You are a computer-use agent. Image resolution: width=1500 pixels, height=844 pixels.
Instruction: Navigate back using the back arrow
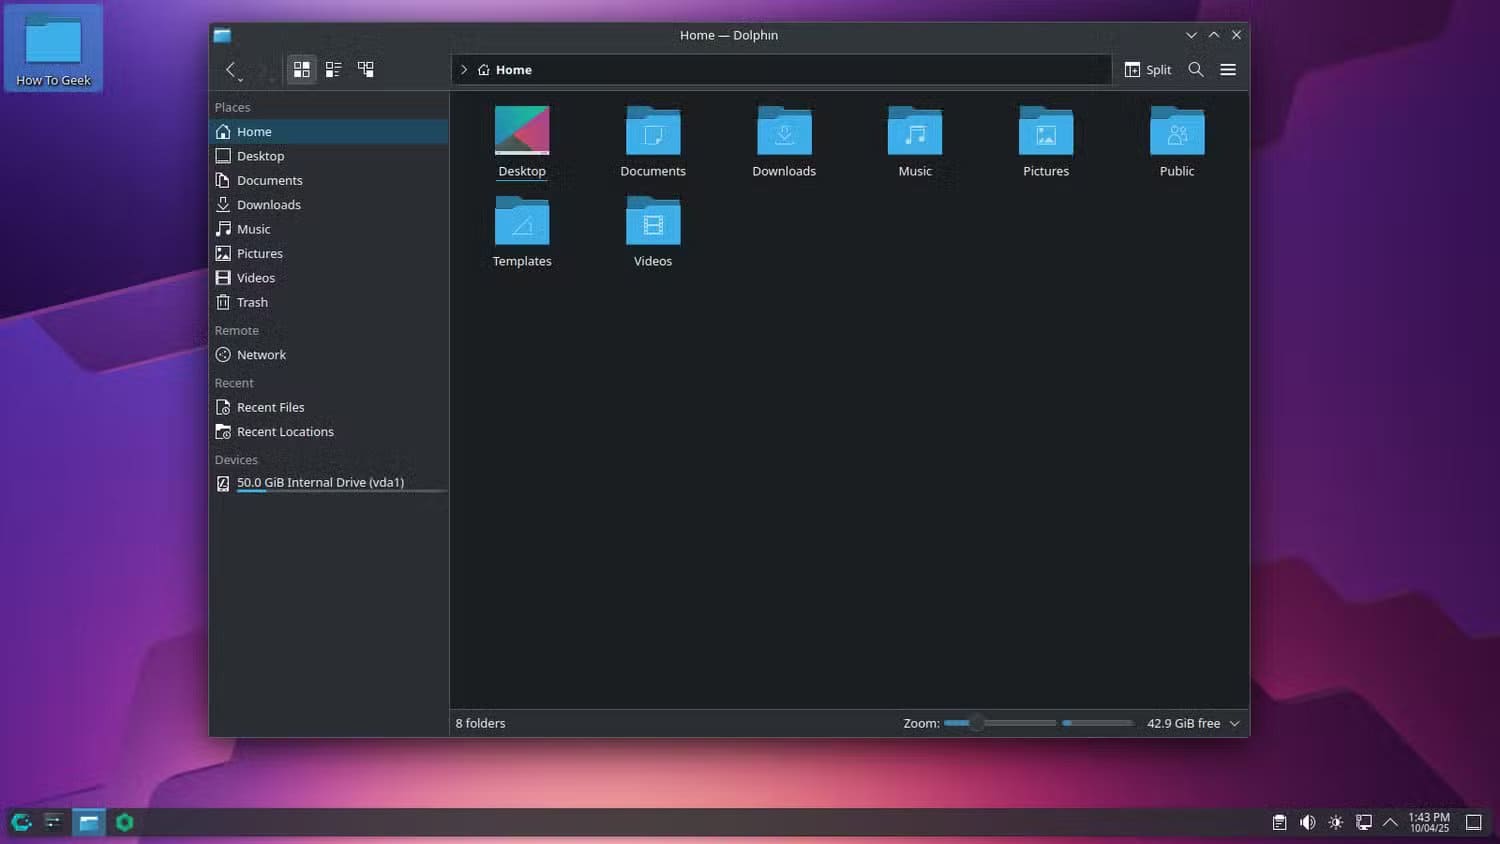click(x=232, y=69)
